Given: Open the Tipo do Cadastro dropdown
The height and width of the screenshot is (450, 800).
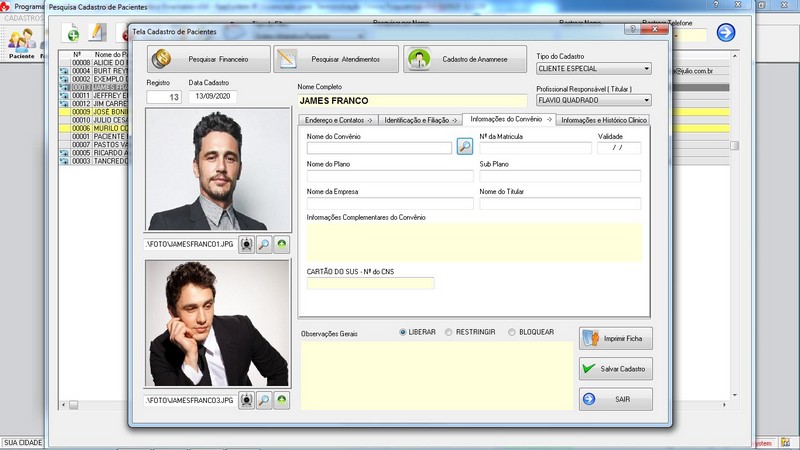Looking at the screenshot, I should pyautogui.click(x=646, y=69).
